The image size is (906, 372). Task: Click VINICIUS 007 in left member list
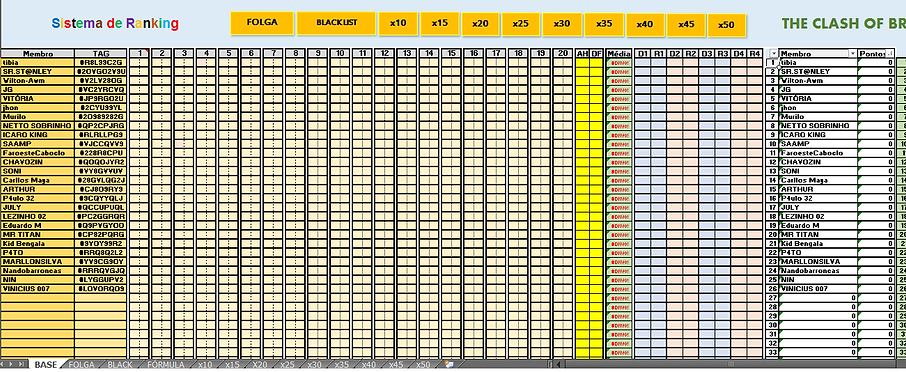point(38,288)
